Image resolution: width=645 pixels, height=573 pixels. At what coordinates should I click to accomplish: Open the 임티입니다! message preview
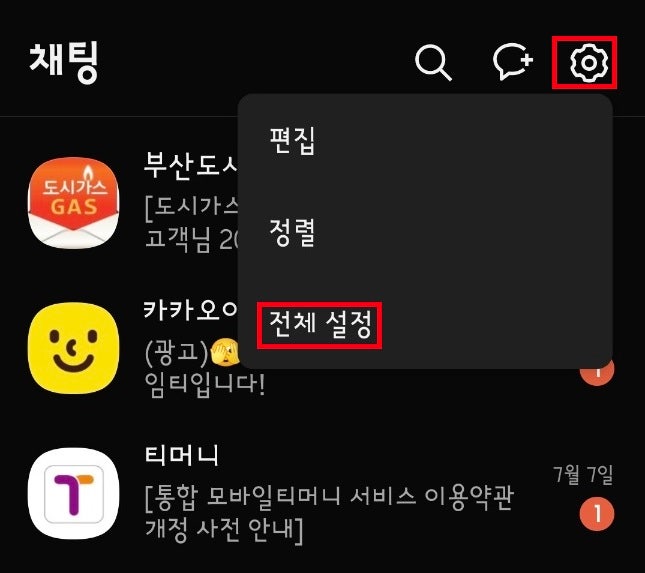coord(205,387)
